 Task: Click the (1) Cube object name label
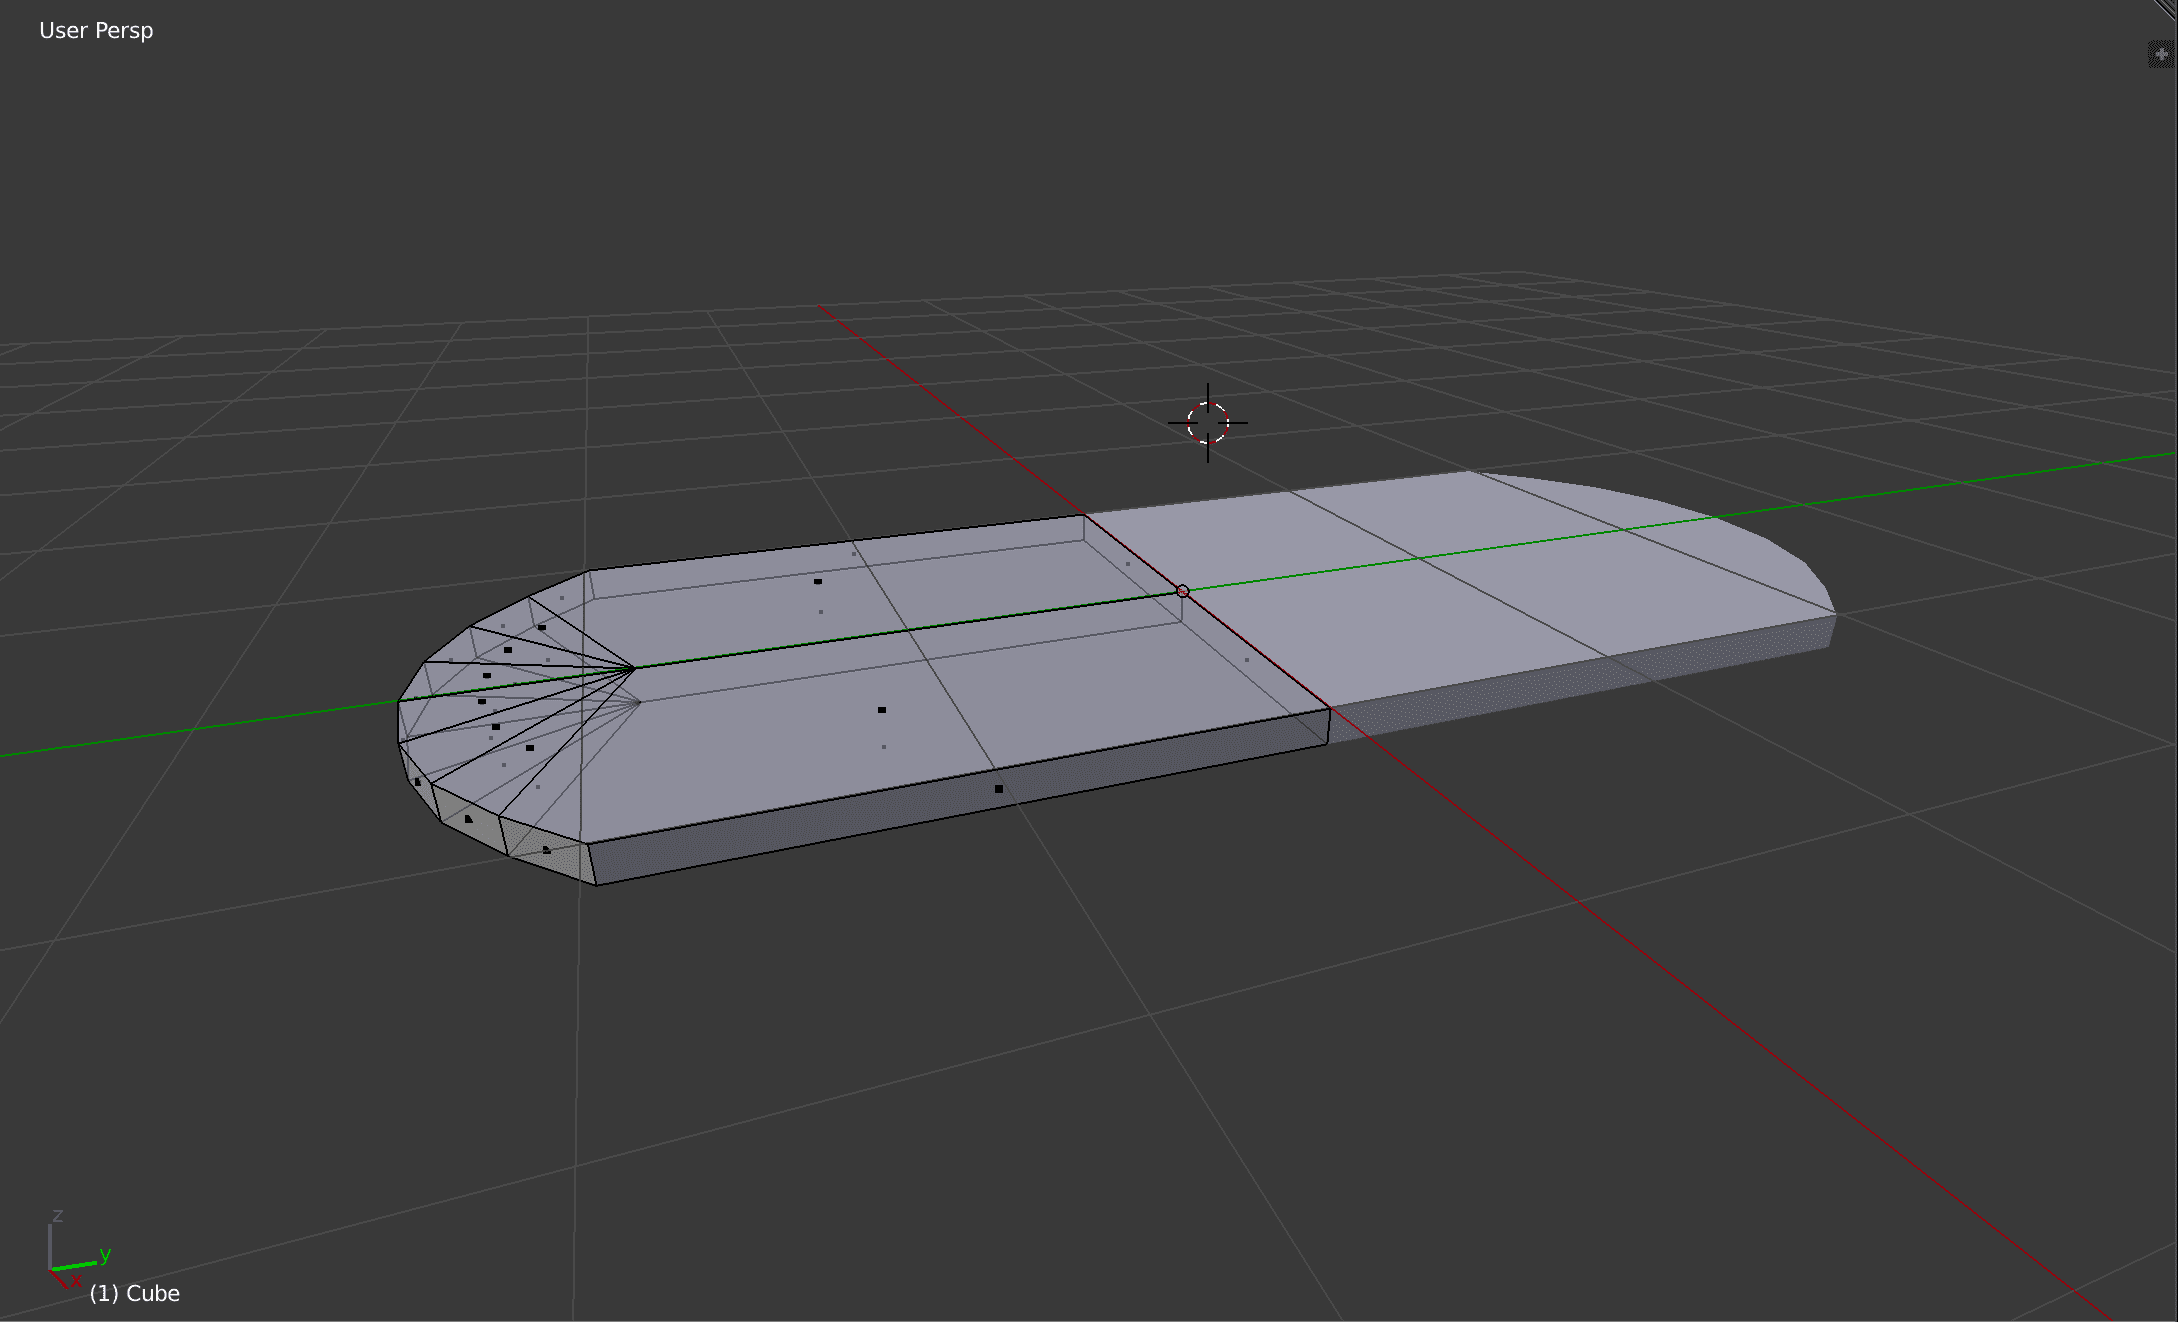pyautogui.click(x=134, y=1293)
